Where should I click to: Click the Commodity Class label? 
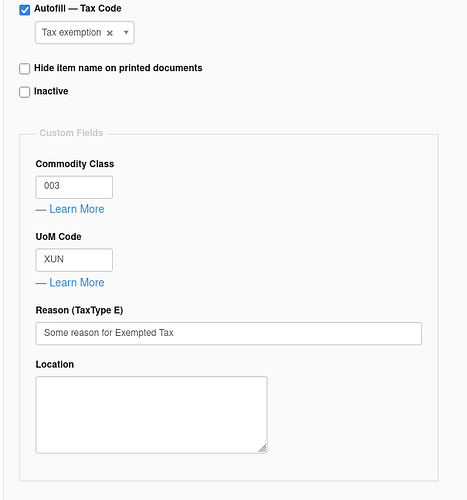[75, 164]
